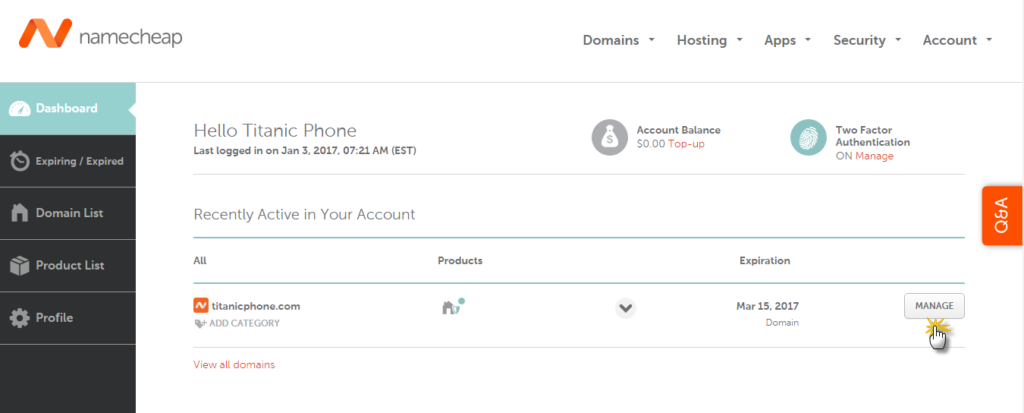Click the products icon for titanicphone.com
The width and height of the screenshot is (1024, 413).
click(453, 306)
